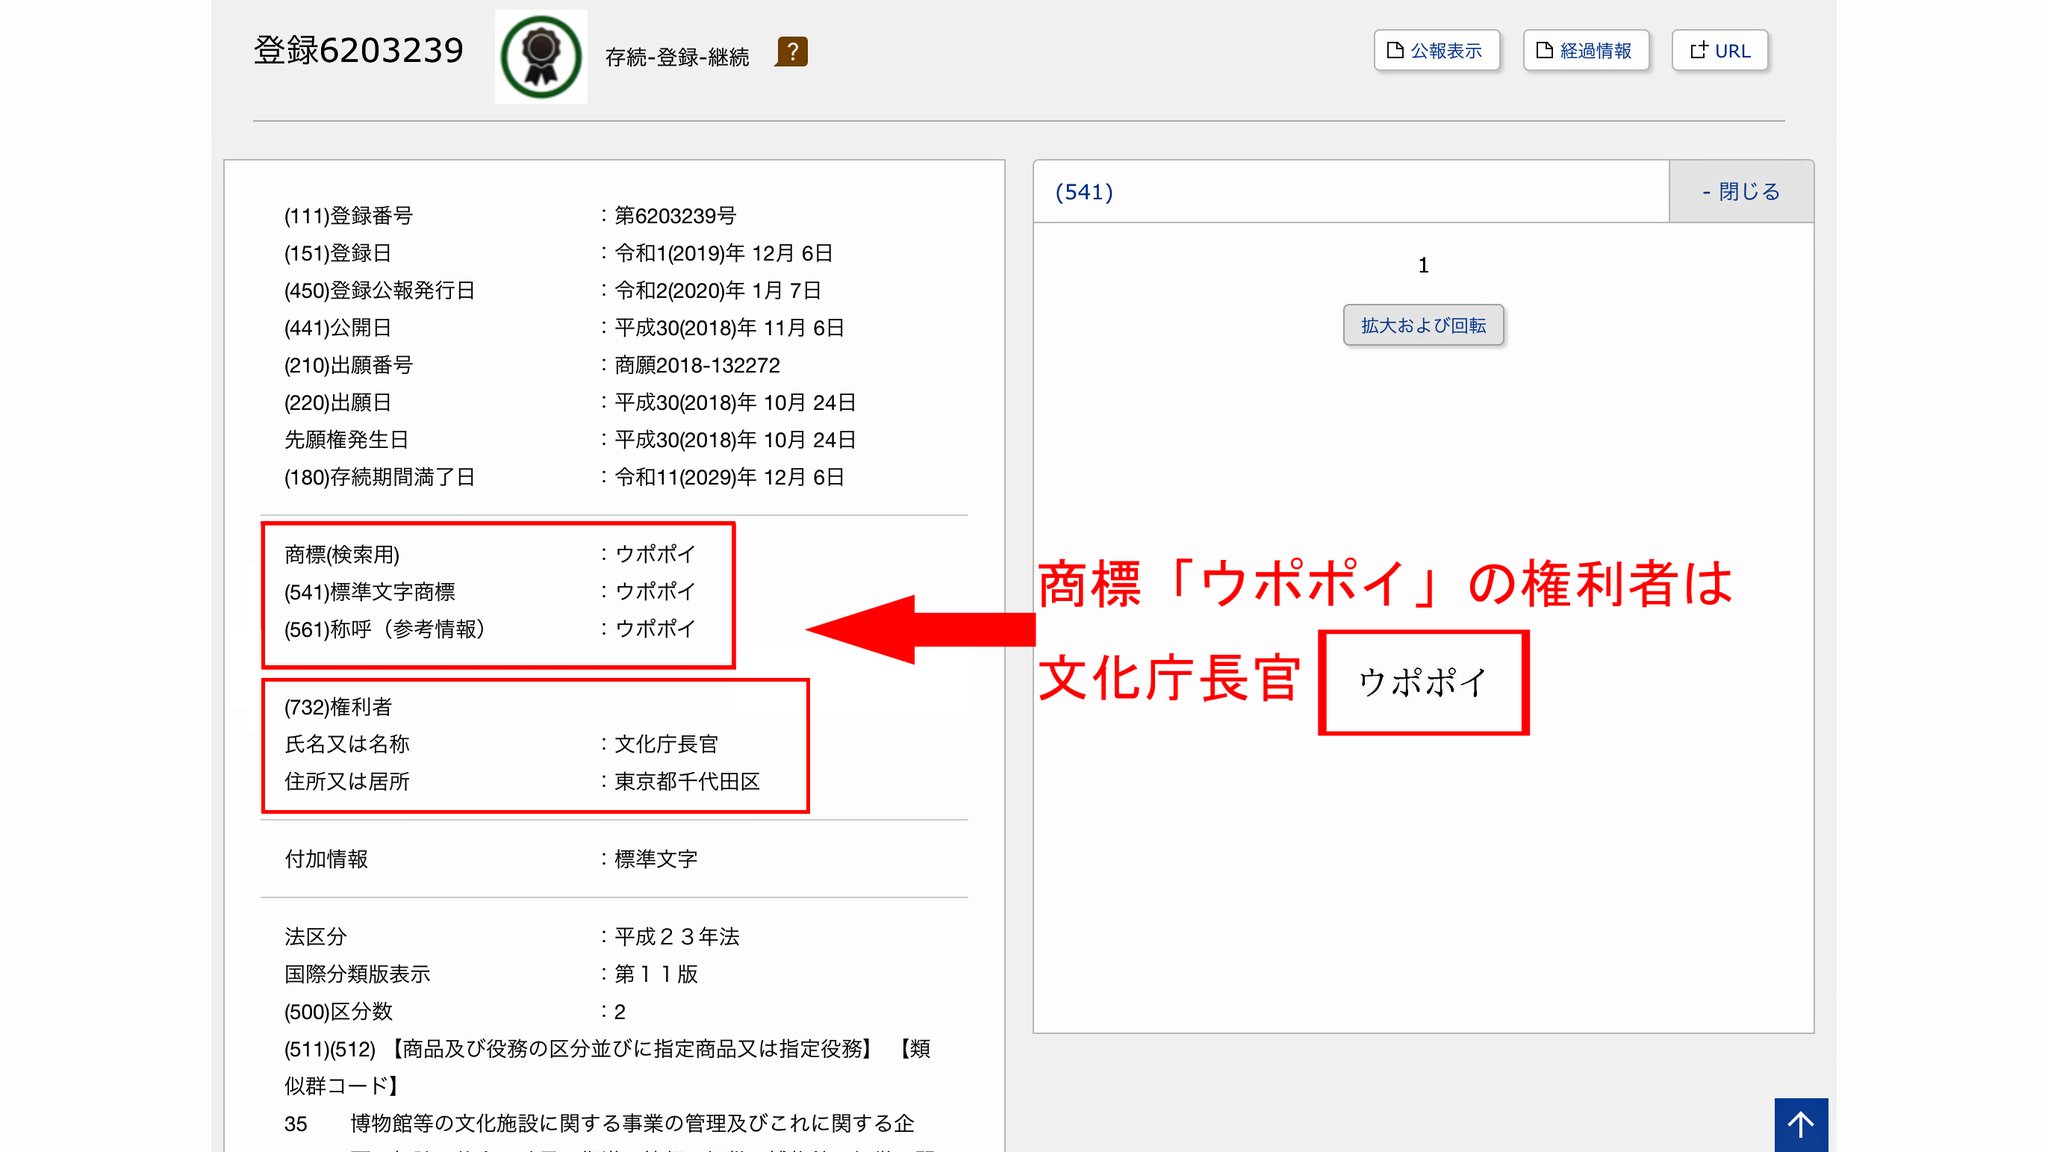This screenshot has height=1152, width=2048.
Task: Click the 公報表示 gazette button
Action: pyautogui.click(x=1436, y=51)
